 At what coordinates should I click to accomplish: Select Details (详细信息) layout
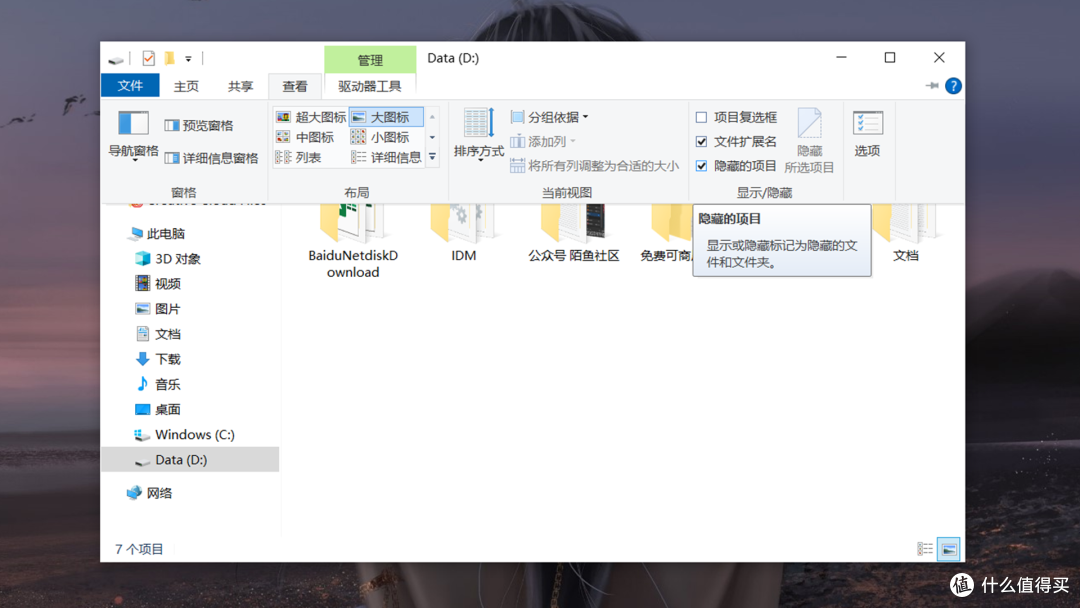(x=386, y=158)
